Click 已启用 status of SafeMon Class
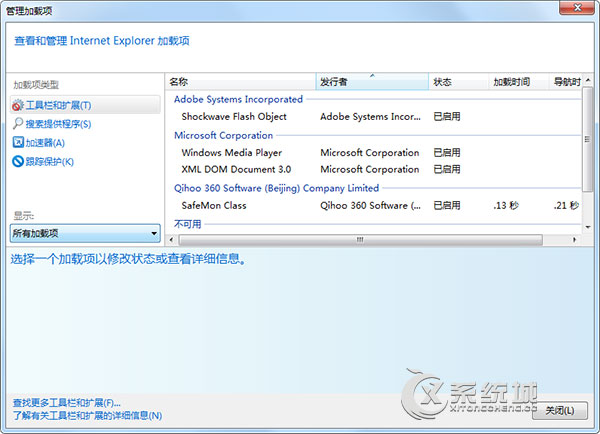 pyautogui.click(x=447, y=206)
